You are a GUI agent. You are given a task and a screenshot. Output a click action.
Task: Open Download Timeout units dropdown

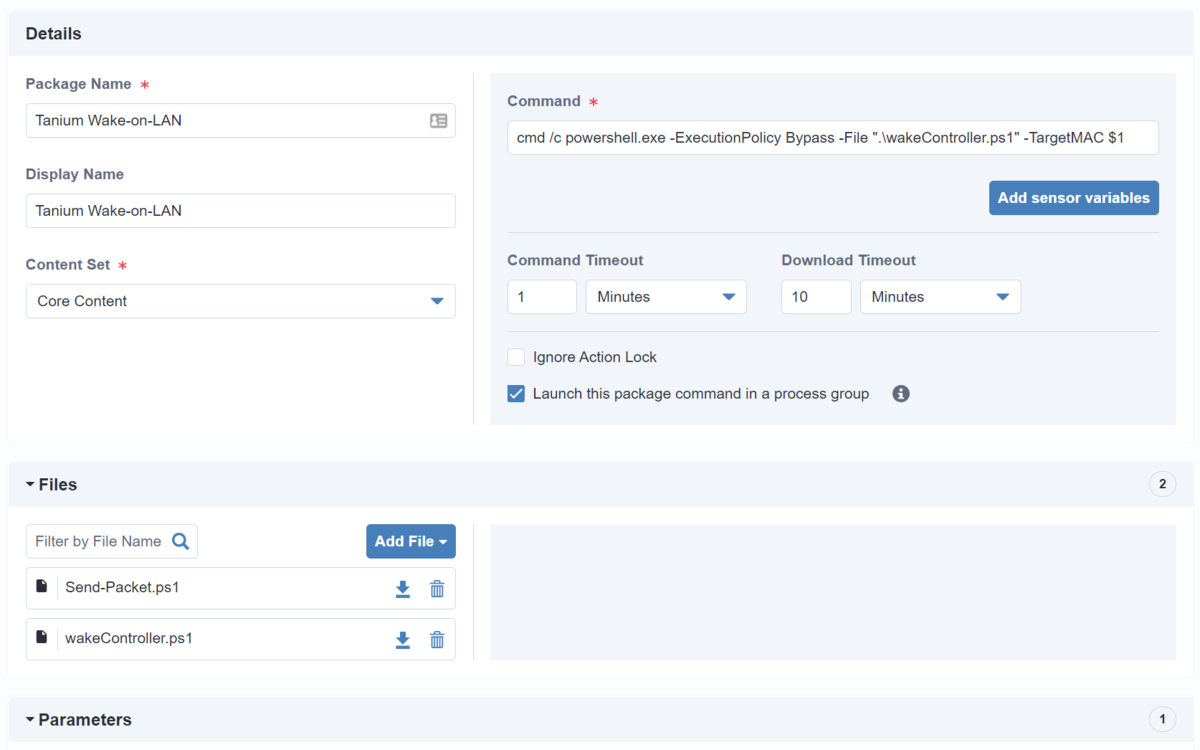pos(941,297)
